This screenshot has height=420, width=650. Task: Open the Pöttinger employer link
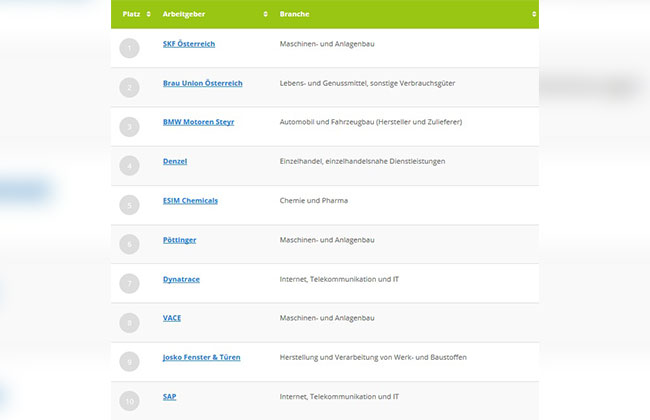click(x=179, y=240)
